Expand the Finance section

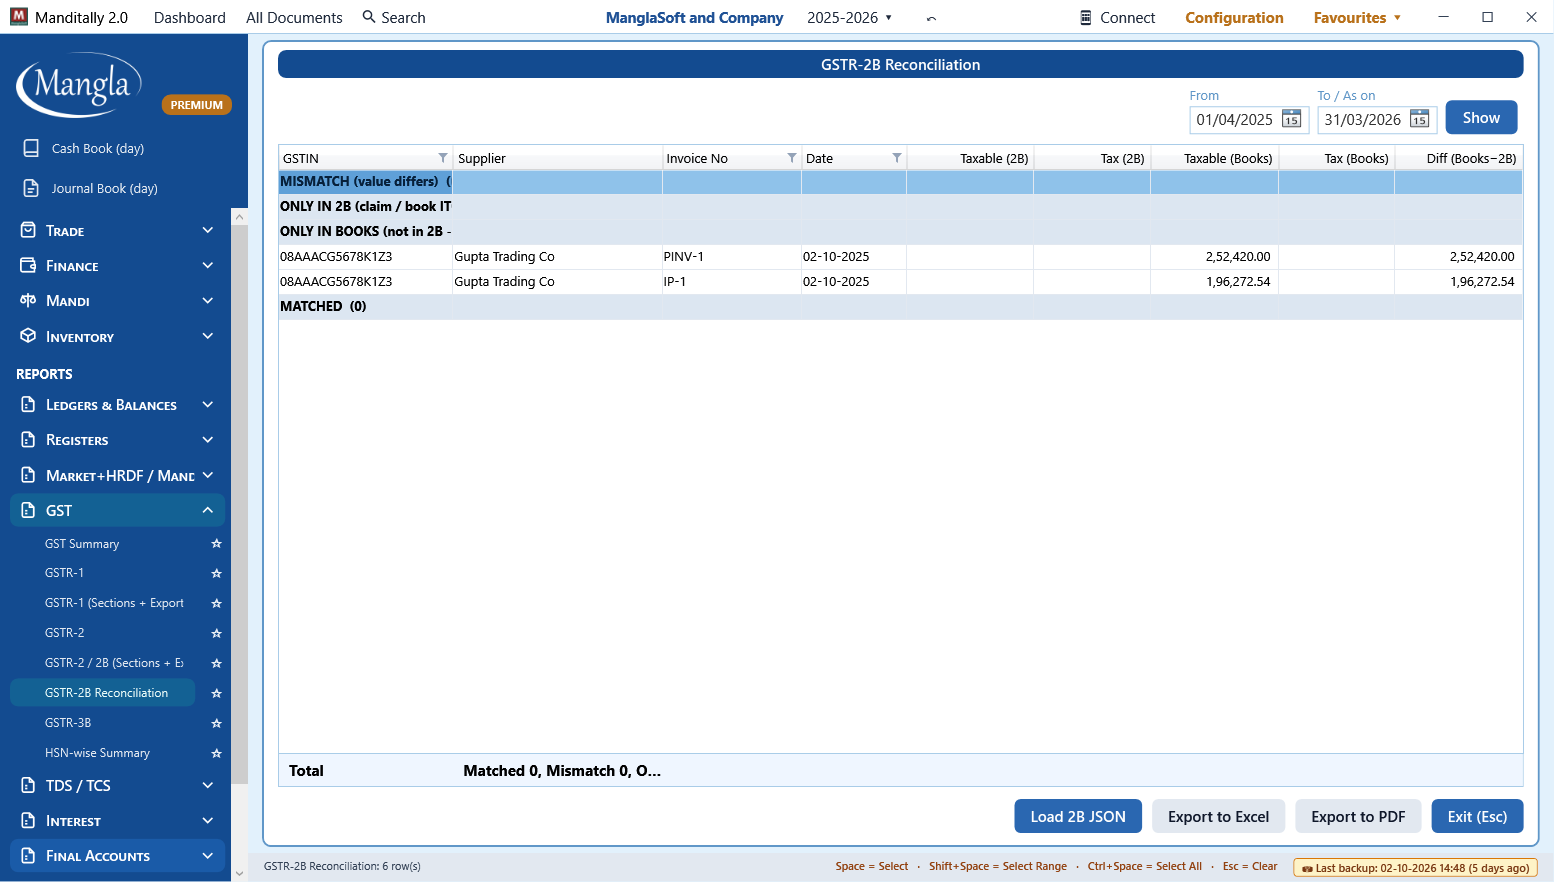pos(208,265)
